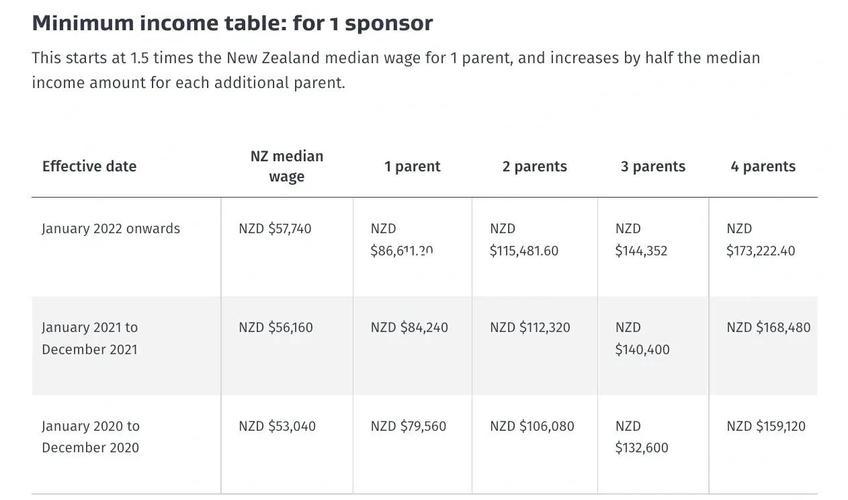Click the NZD $168,480 cell
Viewport: 848px width, 500px height.
(x=768, y=327)
